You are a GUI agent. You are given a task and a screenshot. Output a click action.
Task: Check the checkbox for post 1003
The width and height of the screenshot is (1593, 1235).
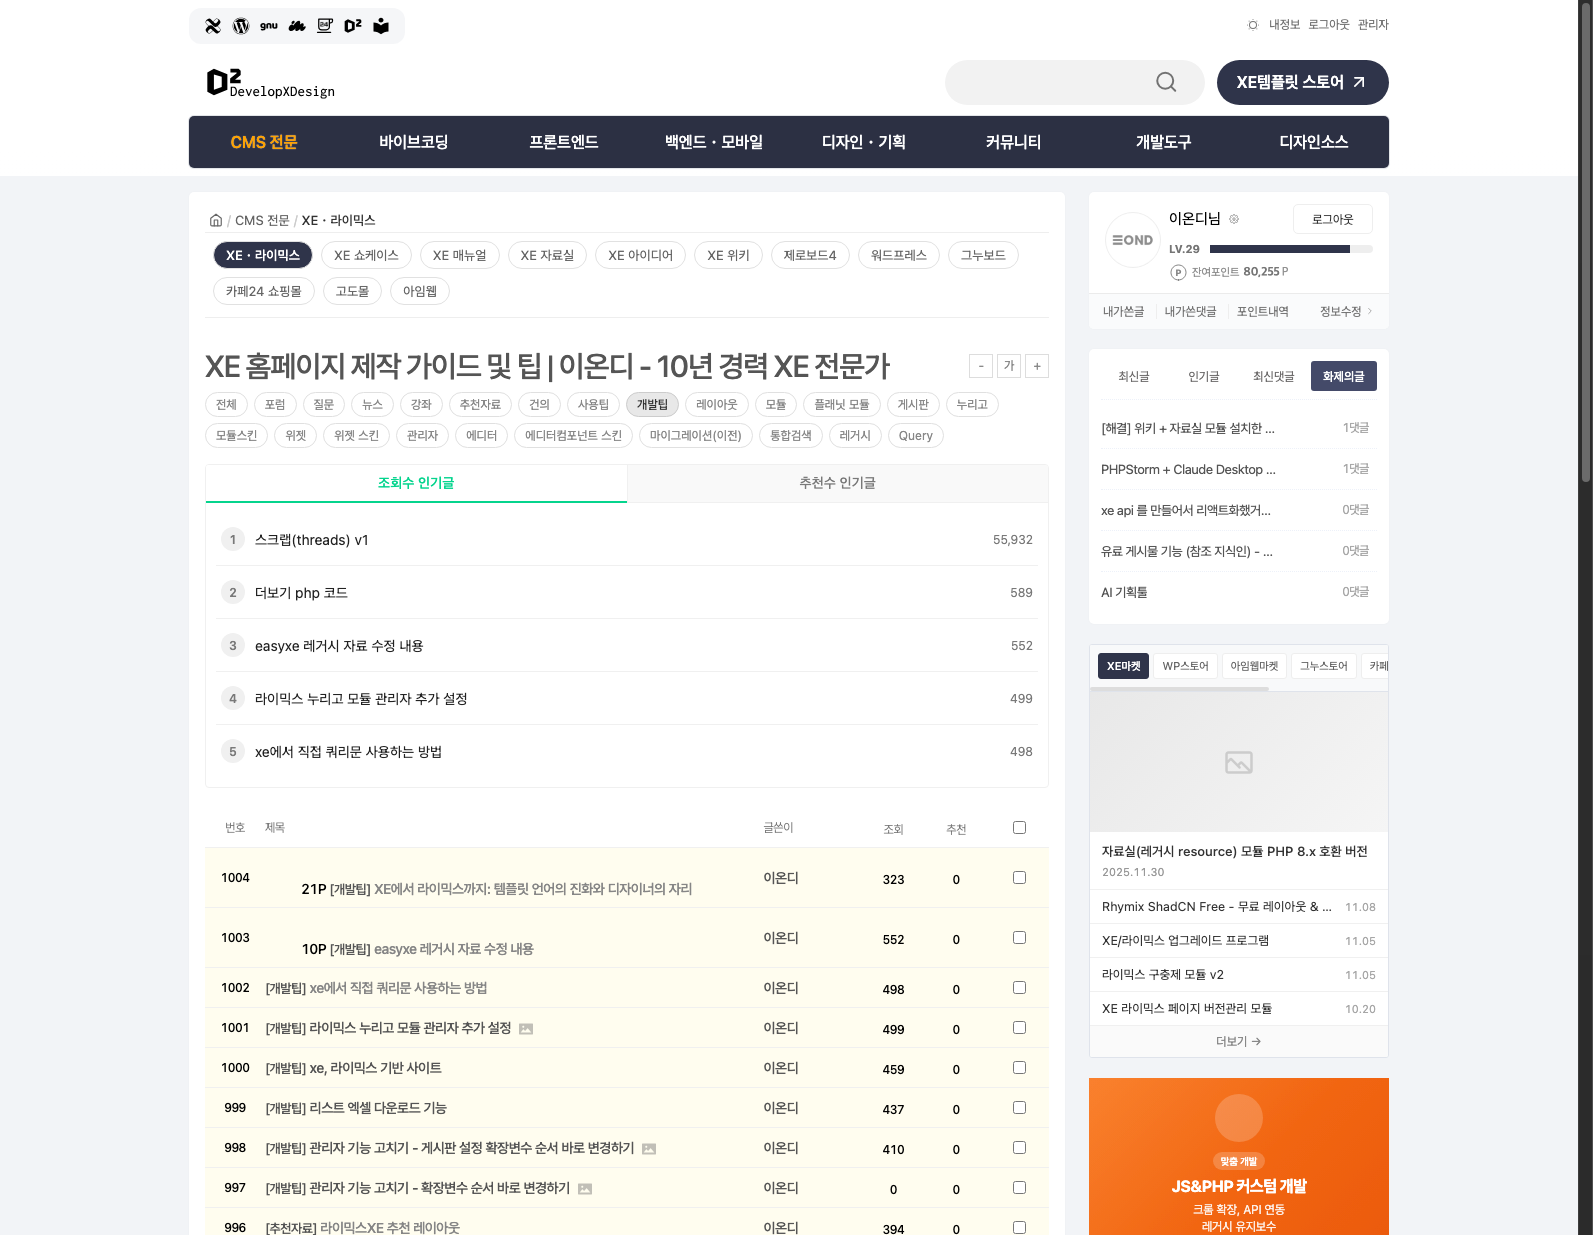[1019, 937]
